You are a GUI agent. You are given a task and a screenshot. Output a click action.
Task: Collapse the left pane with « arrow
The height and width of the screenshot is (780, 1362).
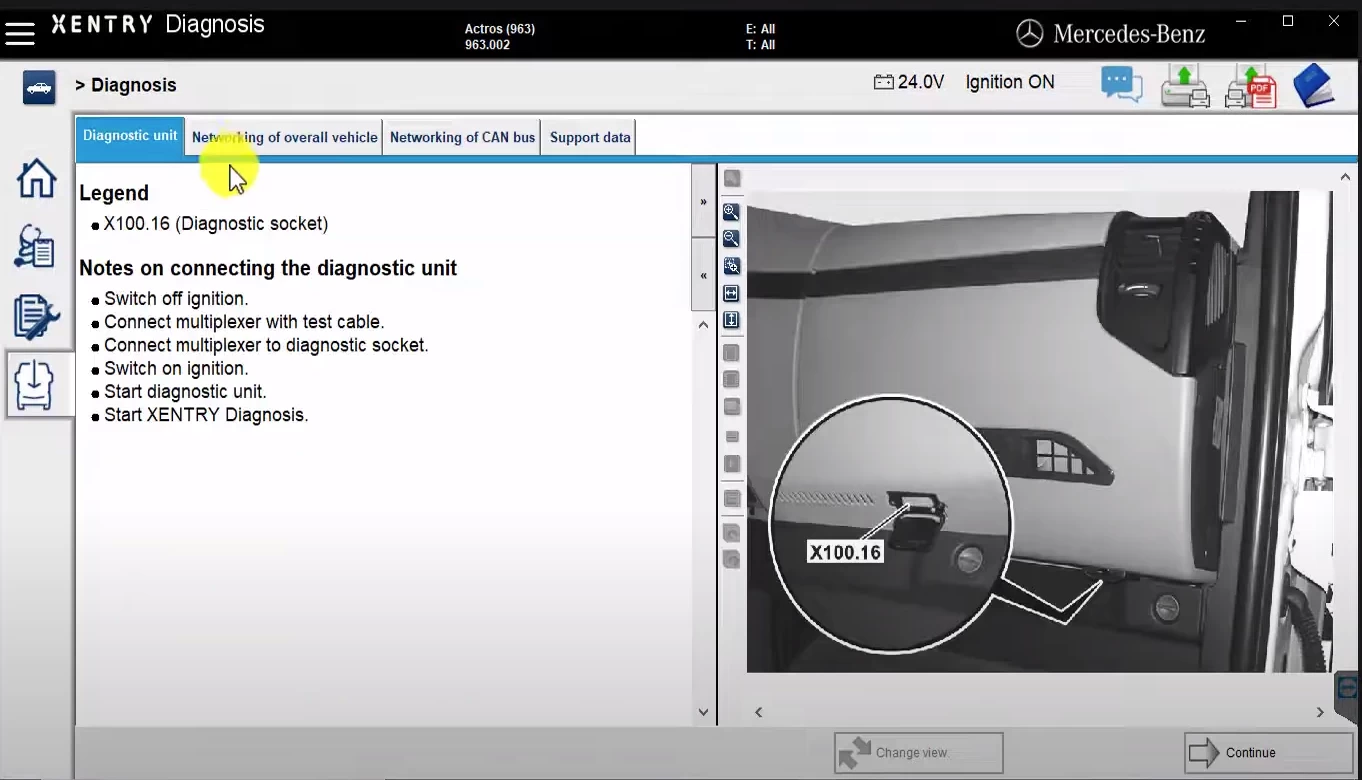click(703, 275)
